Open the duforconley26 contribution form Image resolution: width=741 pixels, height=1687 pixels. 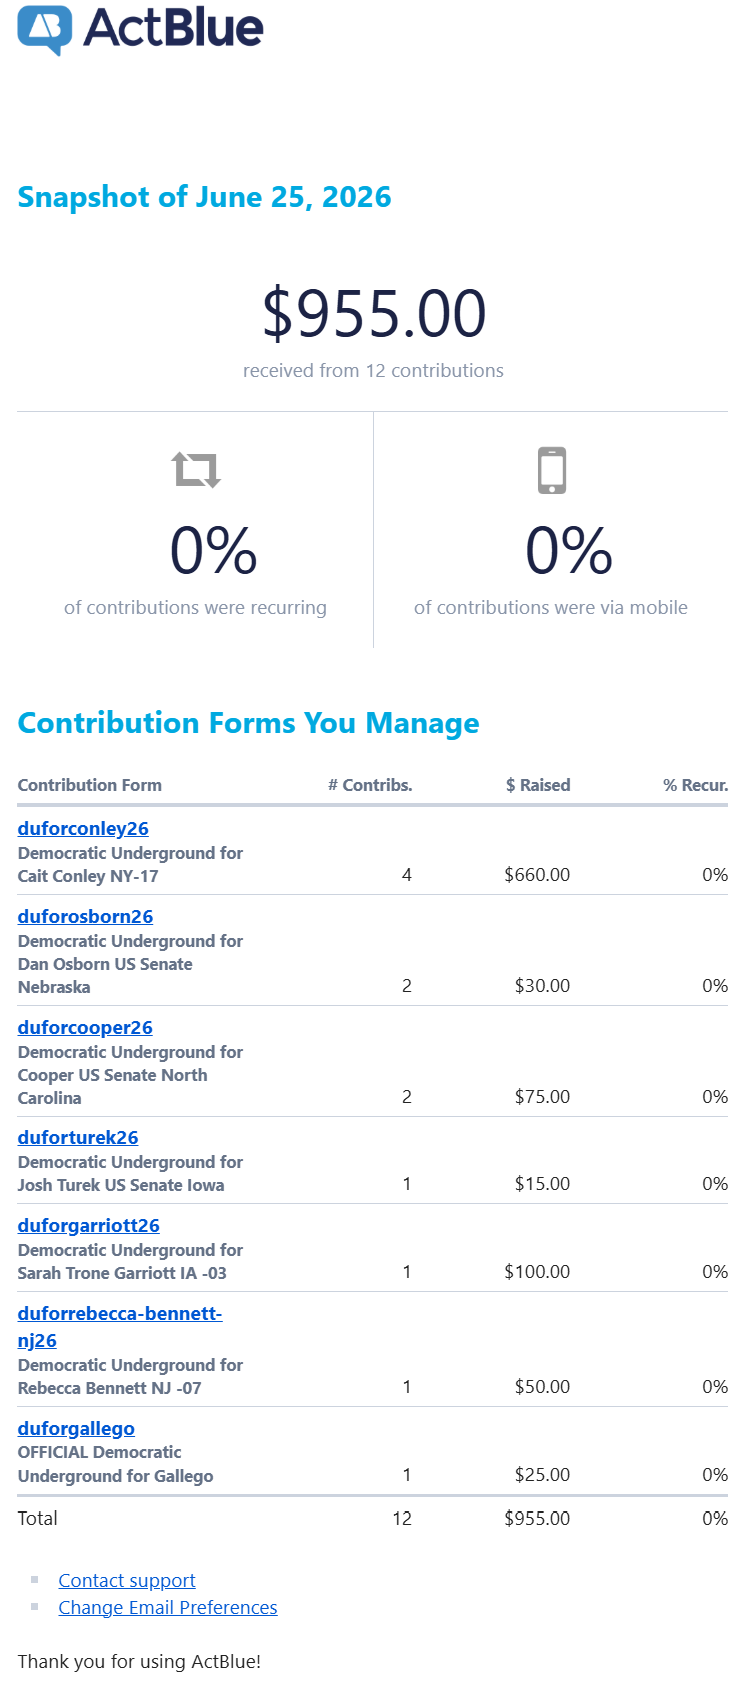(x=83, y=828)
